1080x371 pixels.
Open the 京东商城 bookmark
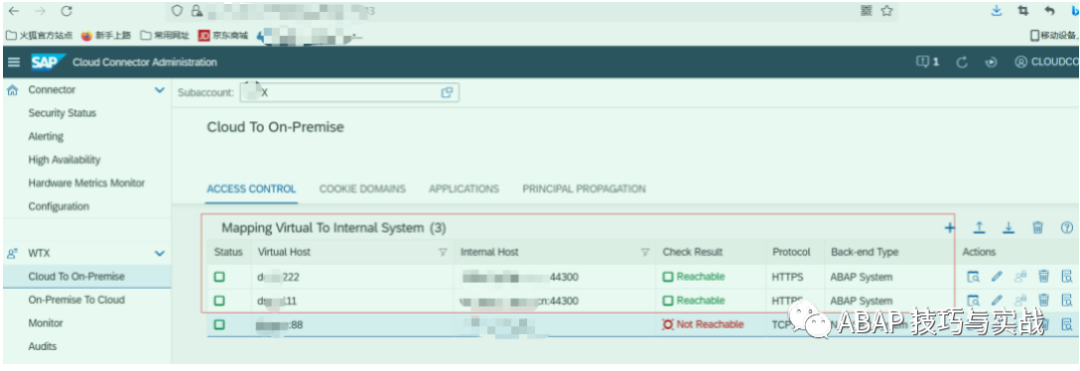[223, 35]
